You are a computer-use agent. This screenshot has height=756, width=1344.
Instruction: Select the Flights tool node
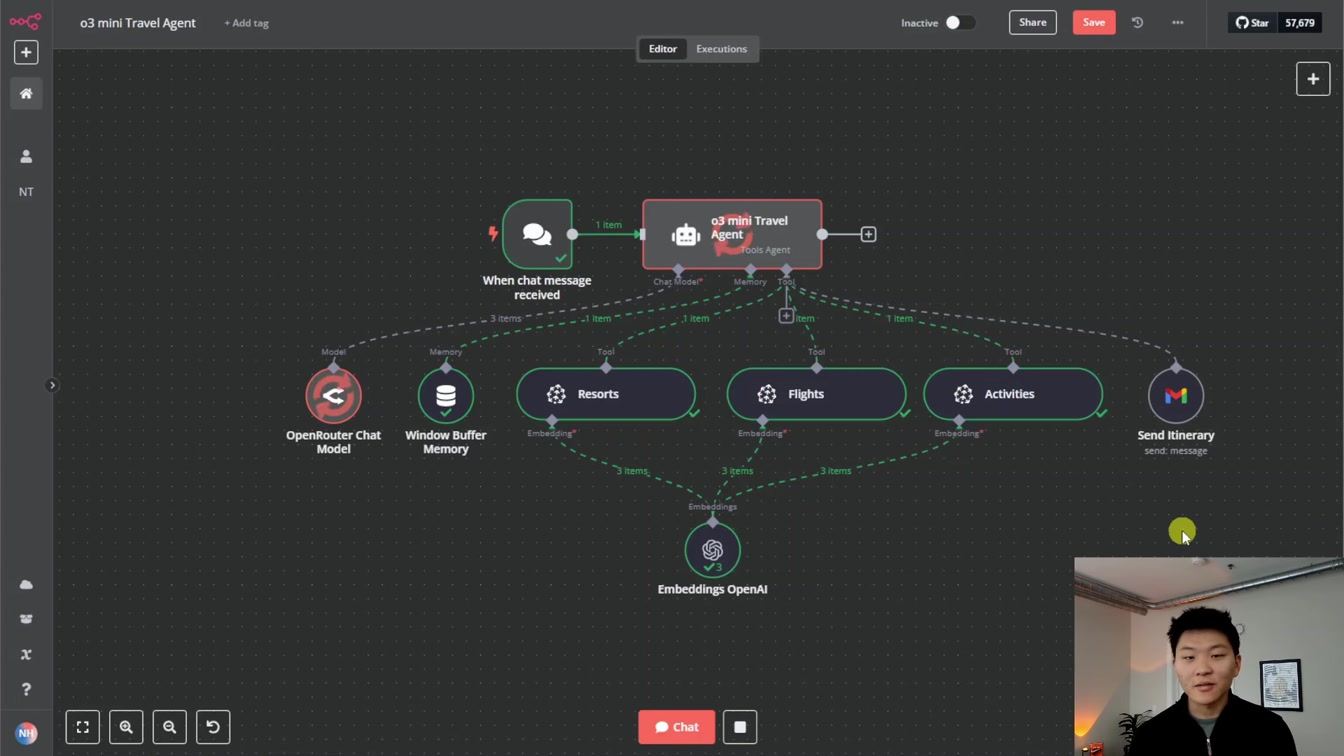pyautogui.click(x=816, y=394)
